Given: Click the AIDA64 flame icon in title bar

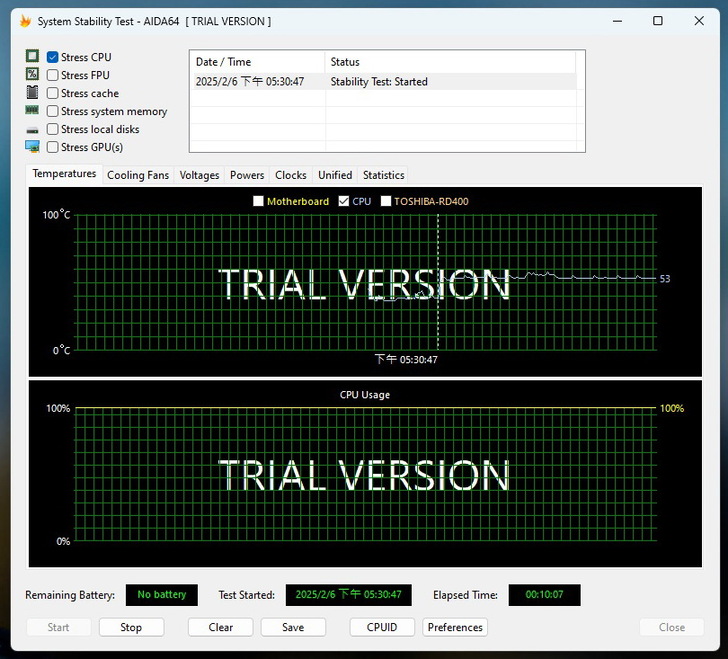Looking at the screenshot, I should 25,21.
